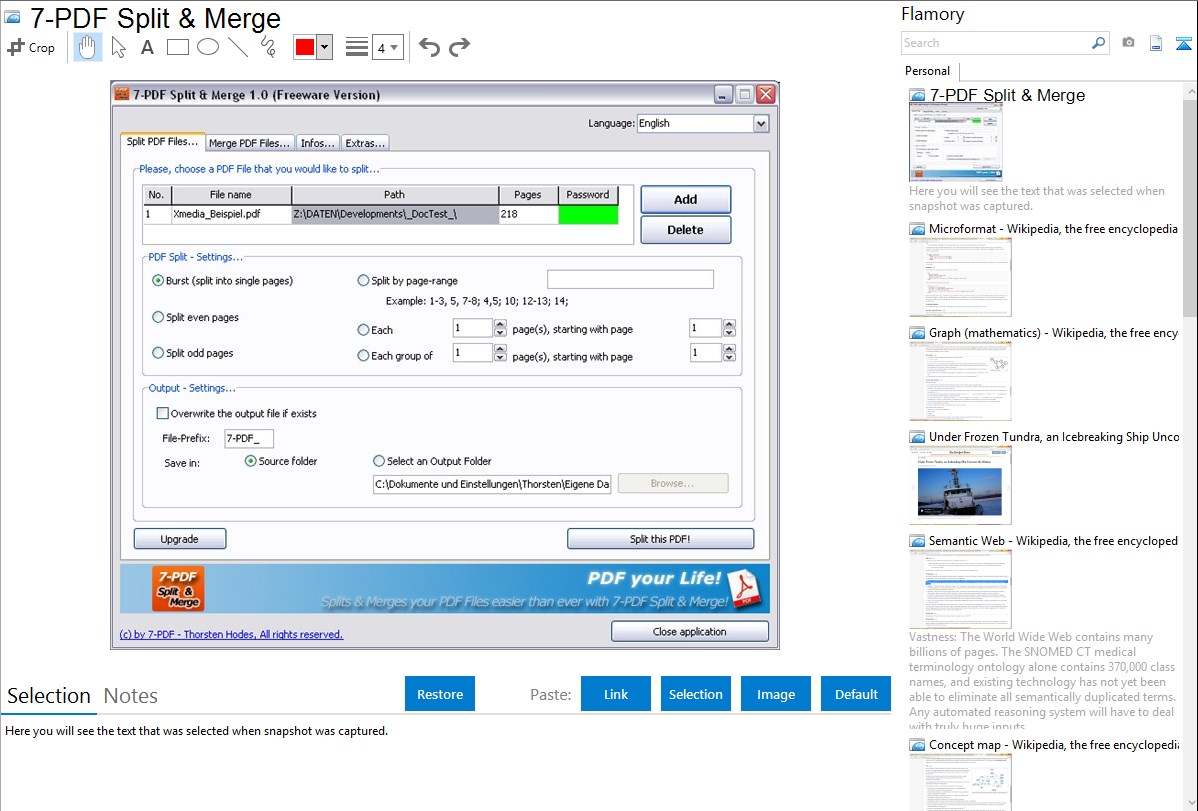Click the search magnifier icon

click(x=1098, y=43)
